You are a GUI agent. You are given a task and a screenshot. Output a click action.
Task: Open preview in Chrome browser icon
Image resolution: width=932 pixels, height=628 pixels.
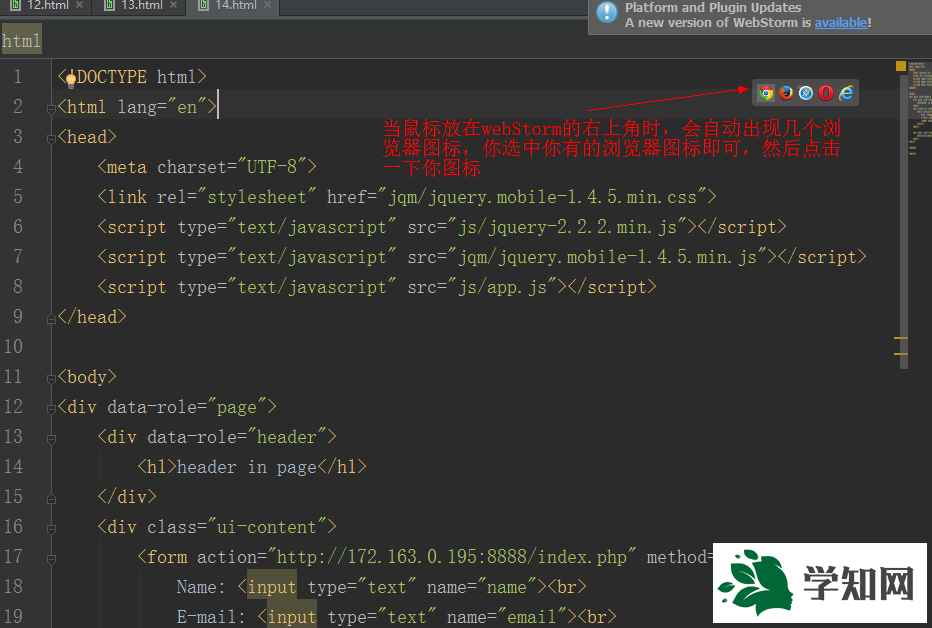coord(766,93)
